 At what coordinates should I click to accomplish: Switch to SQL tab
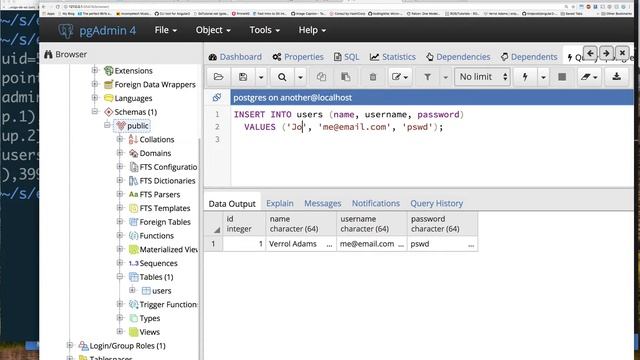[346, 57]
